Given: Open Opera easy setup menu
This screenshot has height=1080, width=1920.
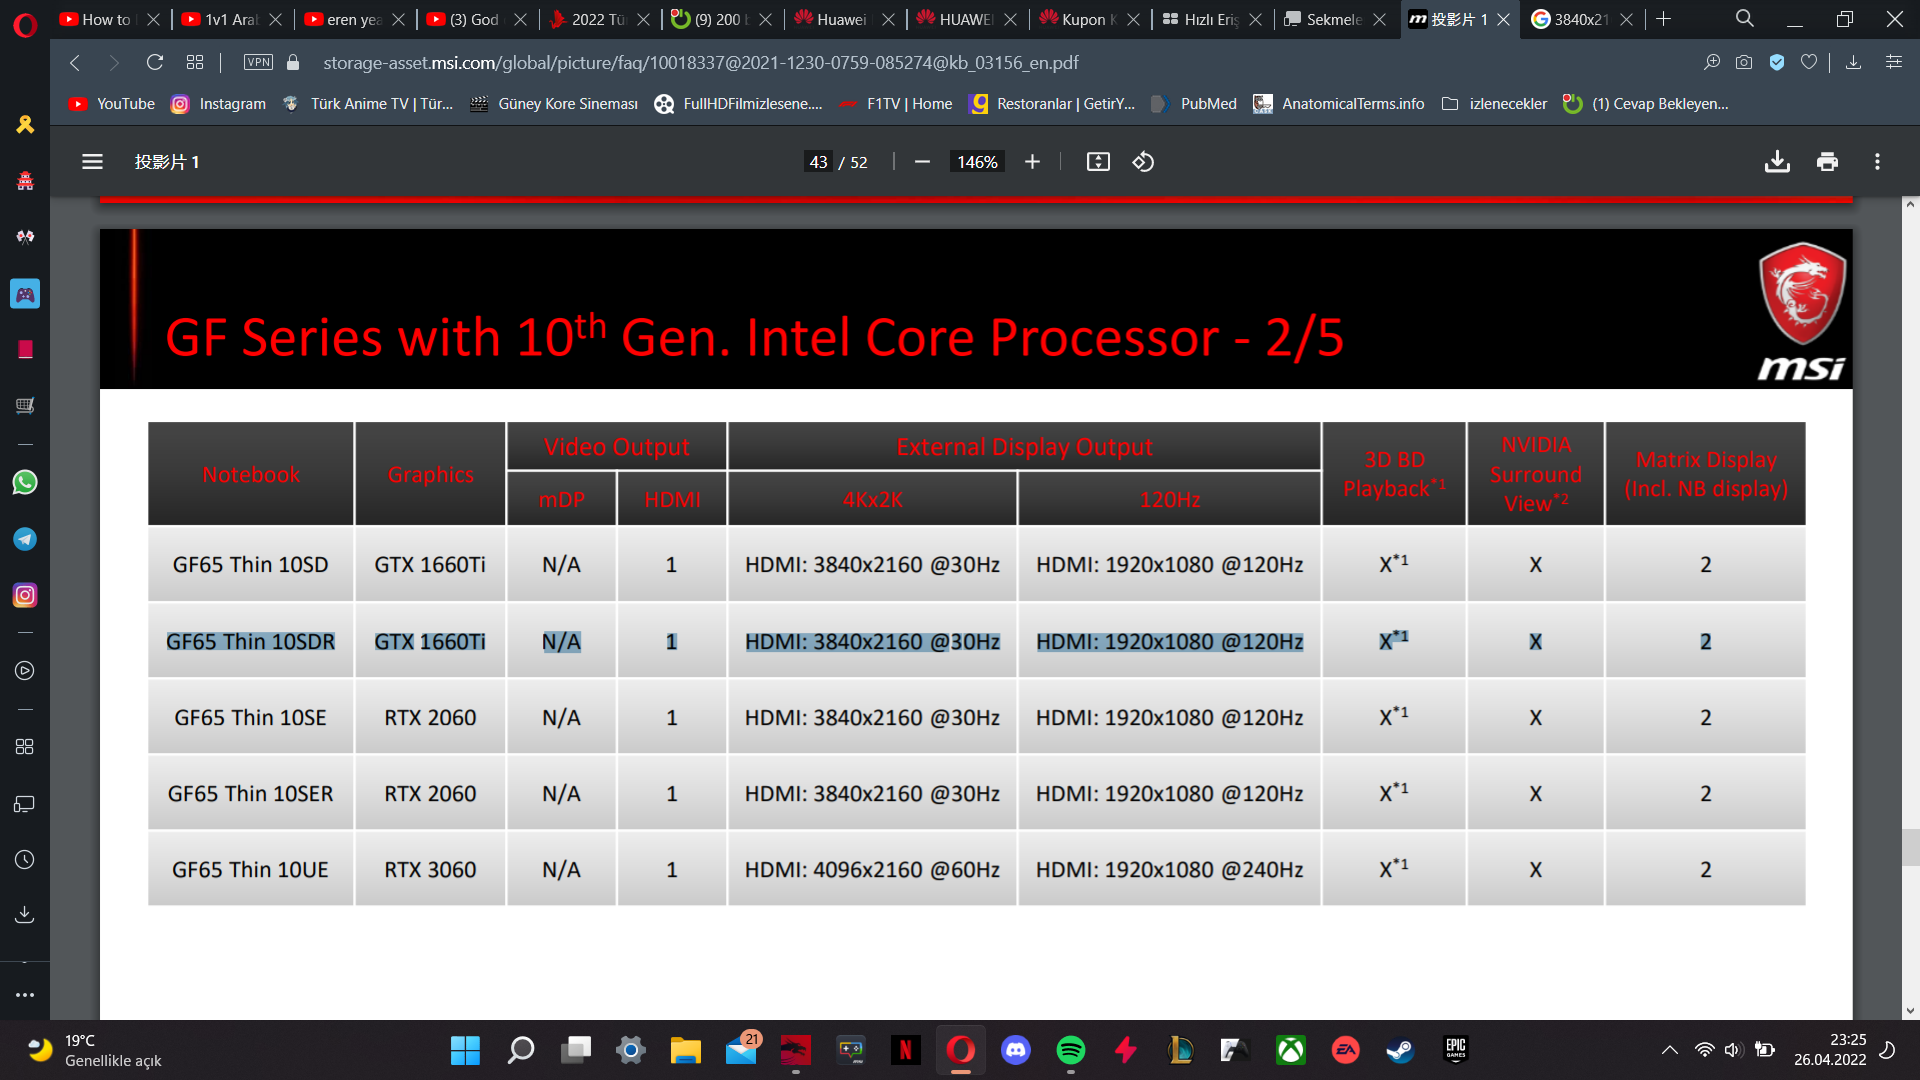Looking at the screenshot, I should click(x=1894, y=62).
